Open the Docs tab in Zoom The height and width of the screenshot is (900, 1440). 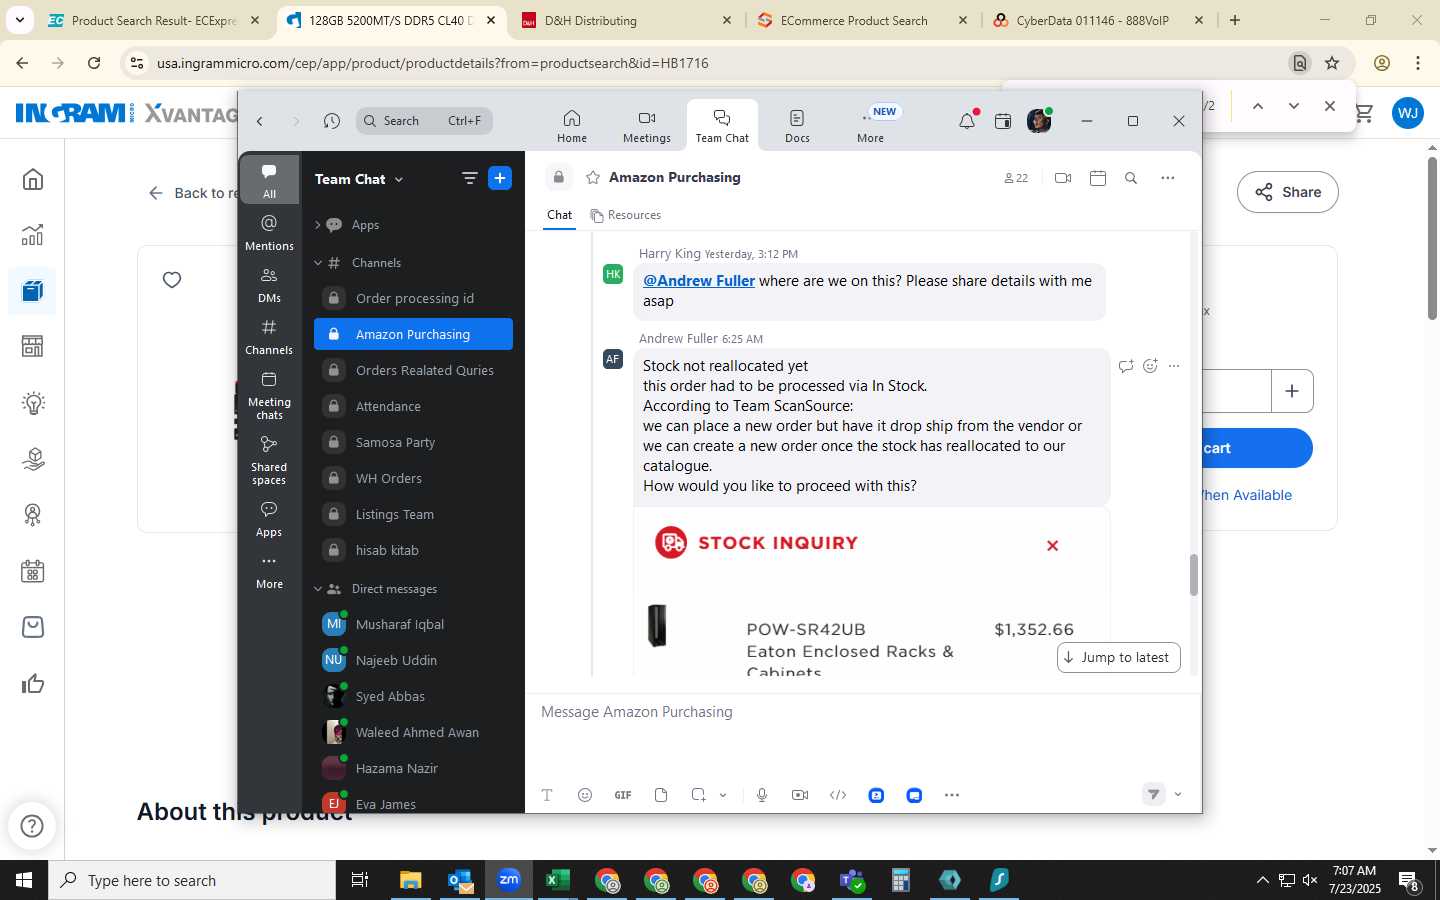[x=797, y=126]
